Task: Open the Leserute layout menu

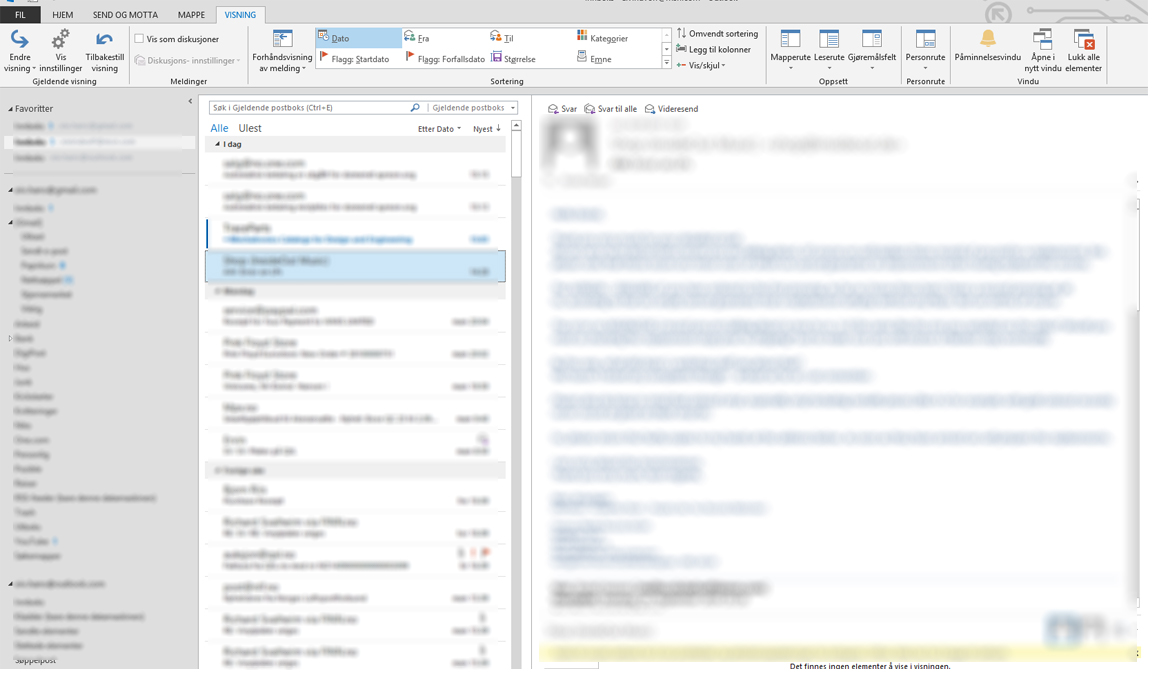Action: tap(829, 51)
